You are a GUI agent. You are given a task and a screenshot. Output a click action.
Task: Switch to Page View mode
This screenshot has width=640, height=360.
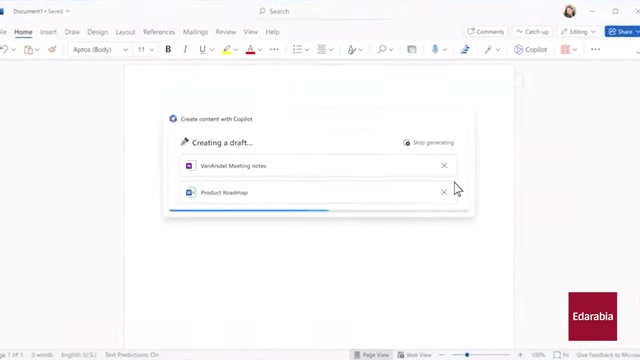[x=371, y=355]
